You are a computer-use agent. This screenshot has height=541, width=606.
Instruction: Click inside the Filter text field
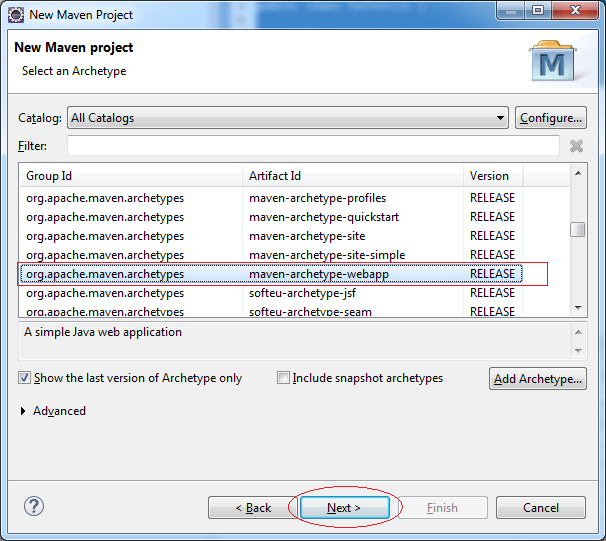[x=313, y=146]
